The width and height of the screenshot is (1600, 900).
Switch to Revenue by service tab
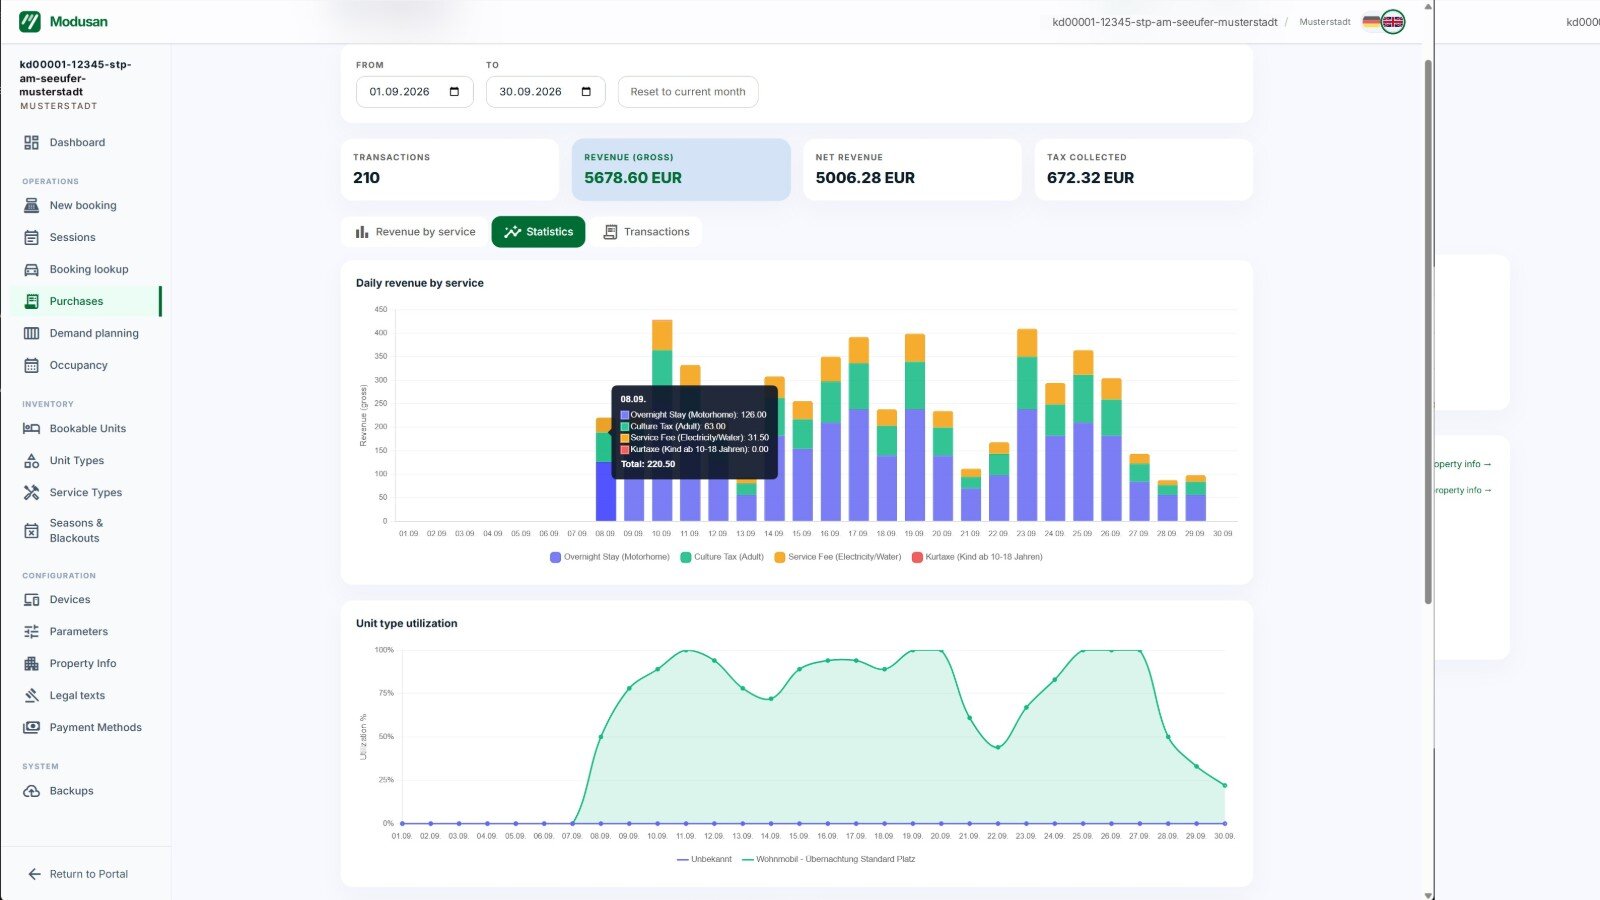[415, 232]
